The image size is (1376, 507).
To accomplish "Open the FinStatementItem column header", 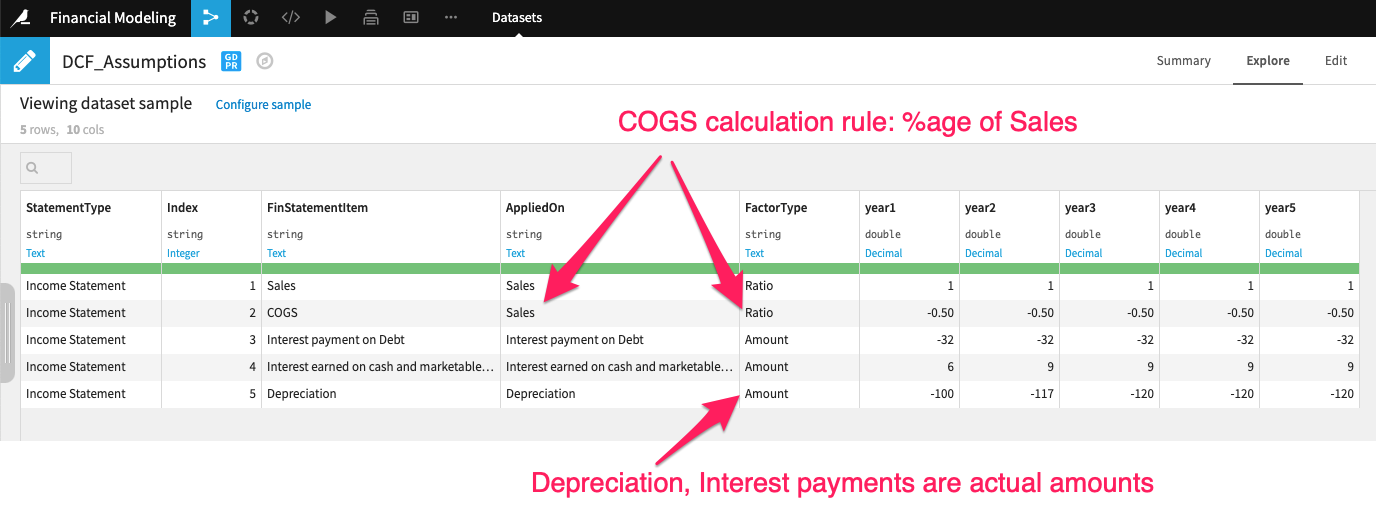I will (x=317, y=208).
